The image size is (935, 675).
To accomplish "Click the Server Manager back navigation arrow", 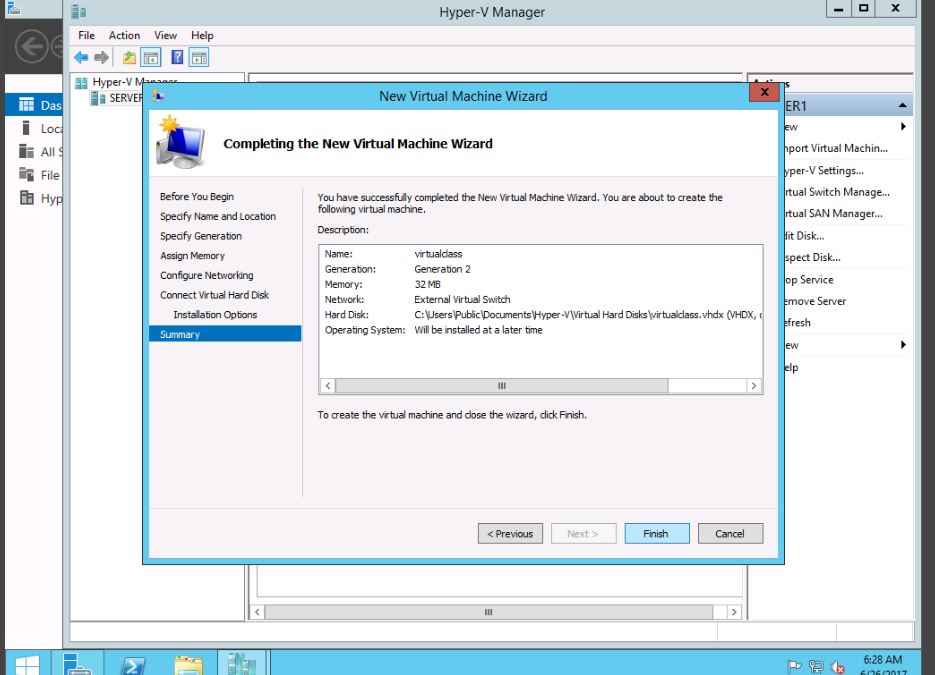I will [31, 46].
